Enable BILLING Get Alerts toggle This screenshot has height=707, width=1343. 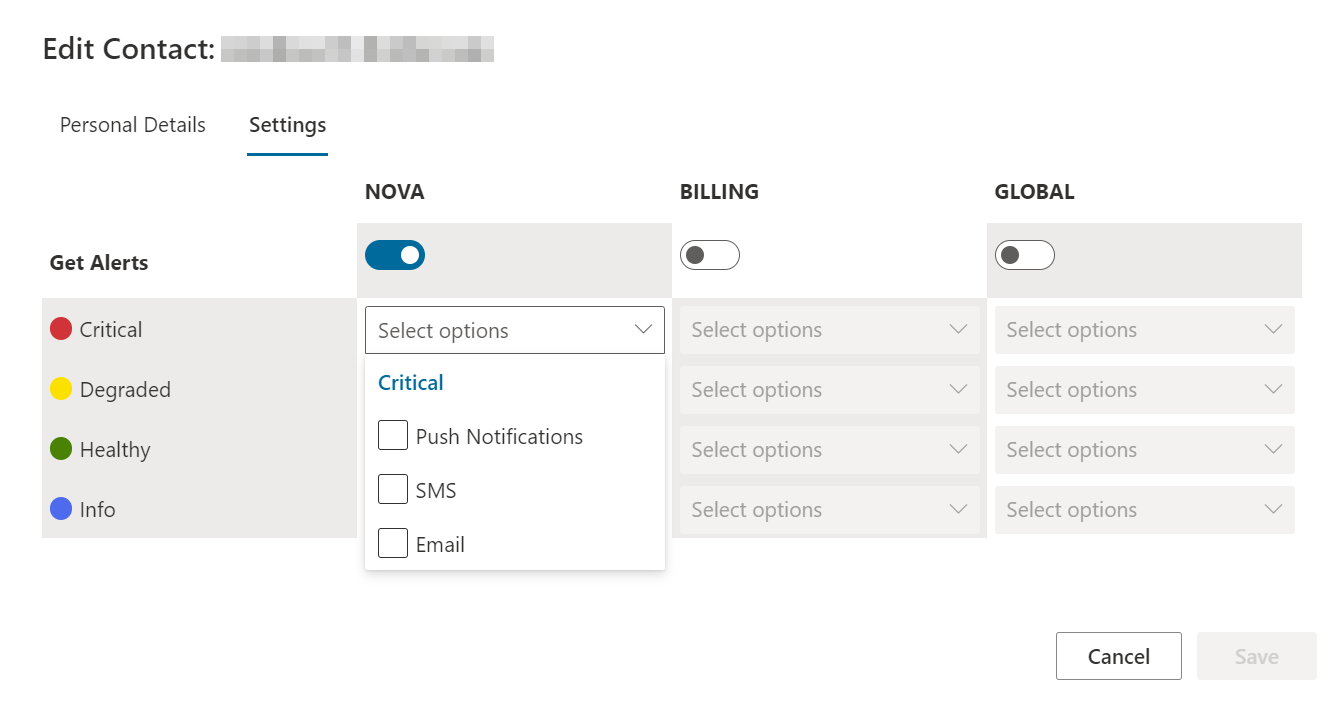tap(710, 255)
